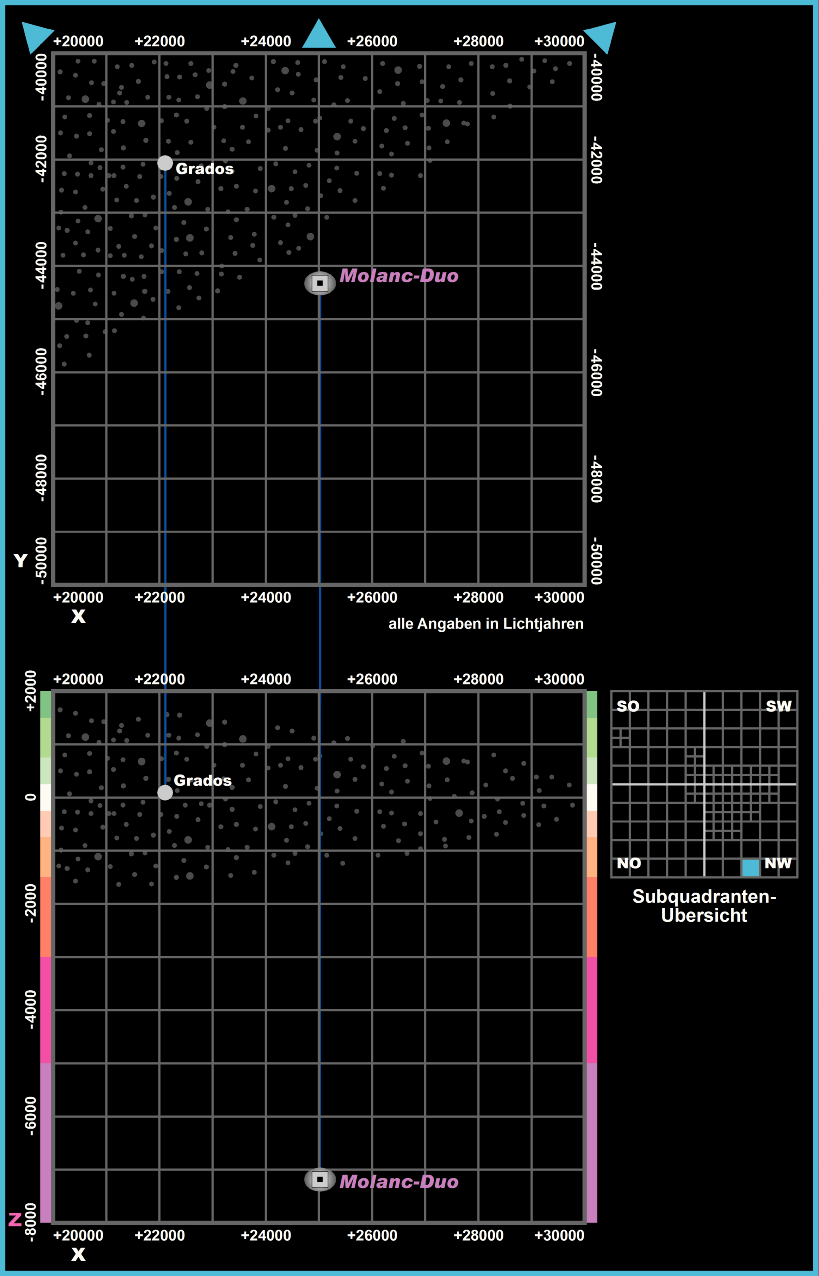Pick the top green segment on right color bar

tap(591, 704)
